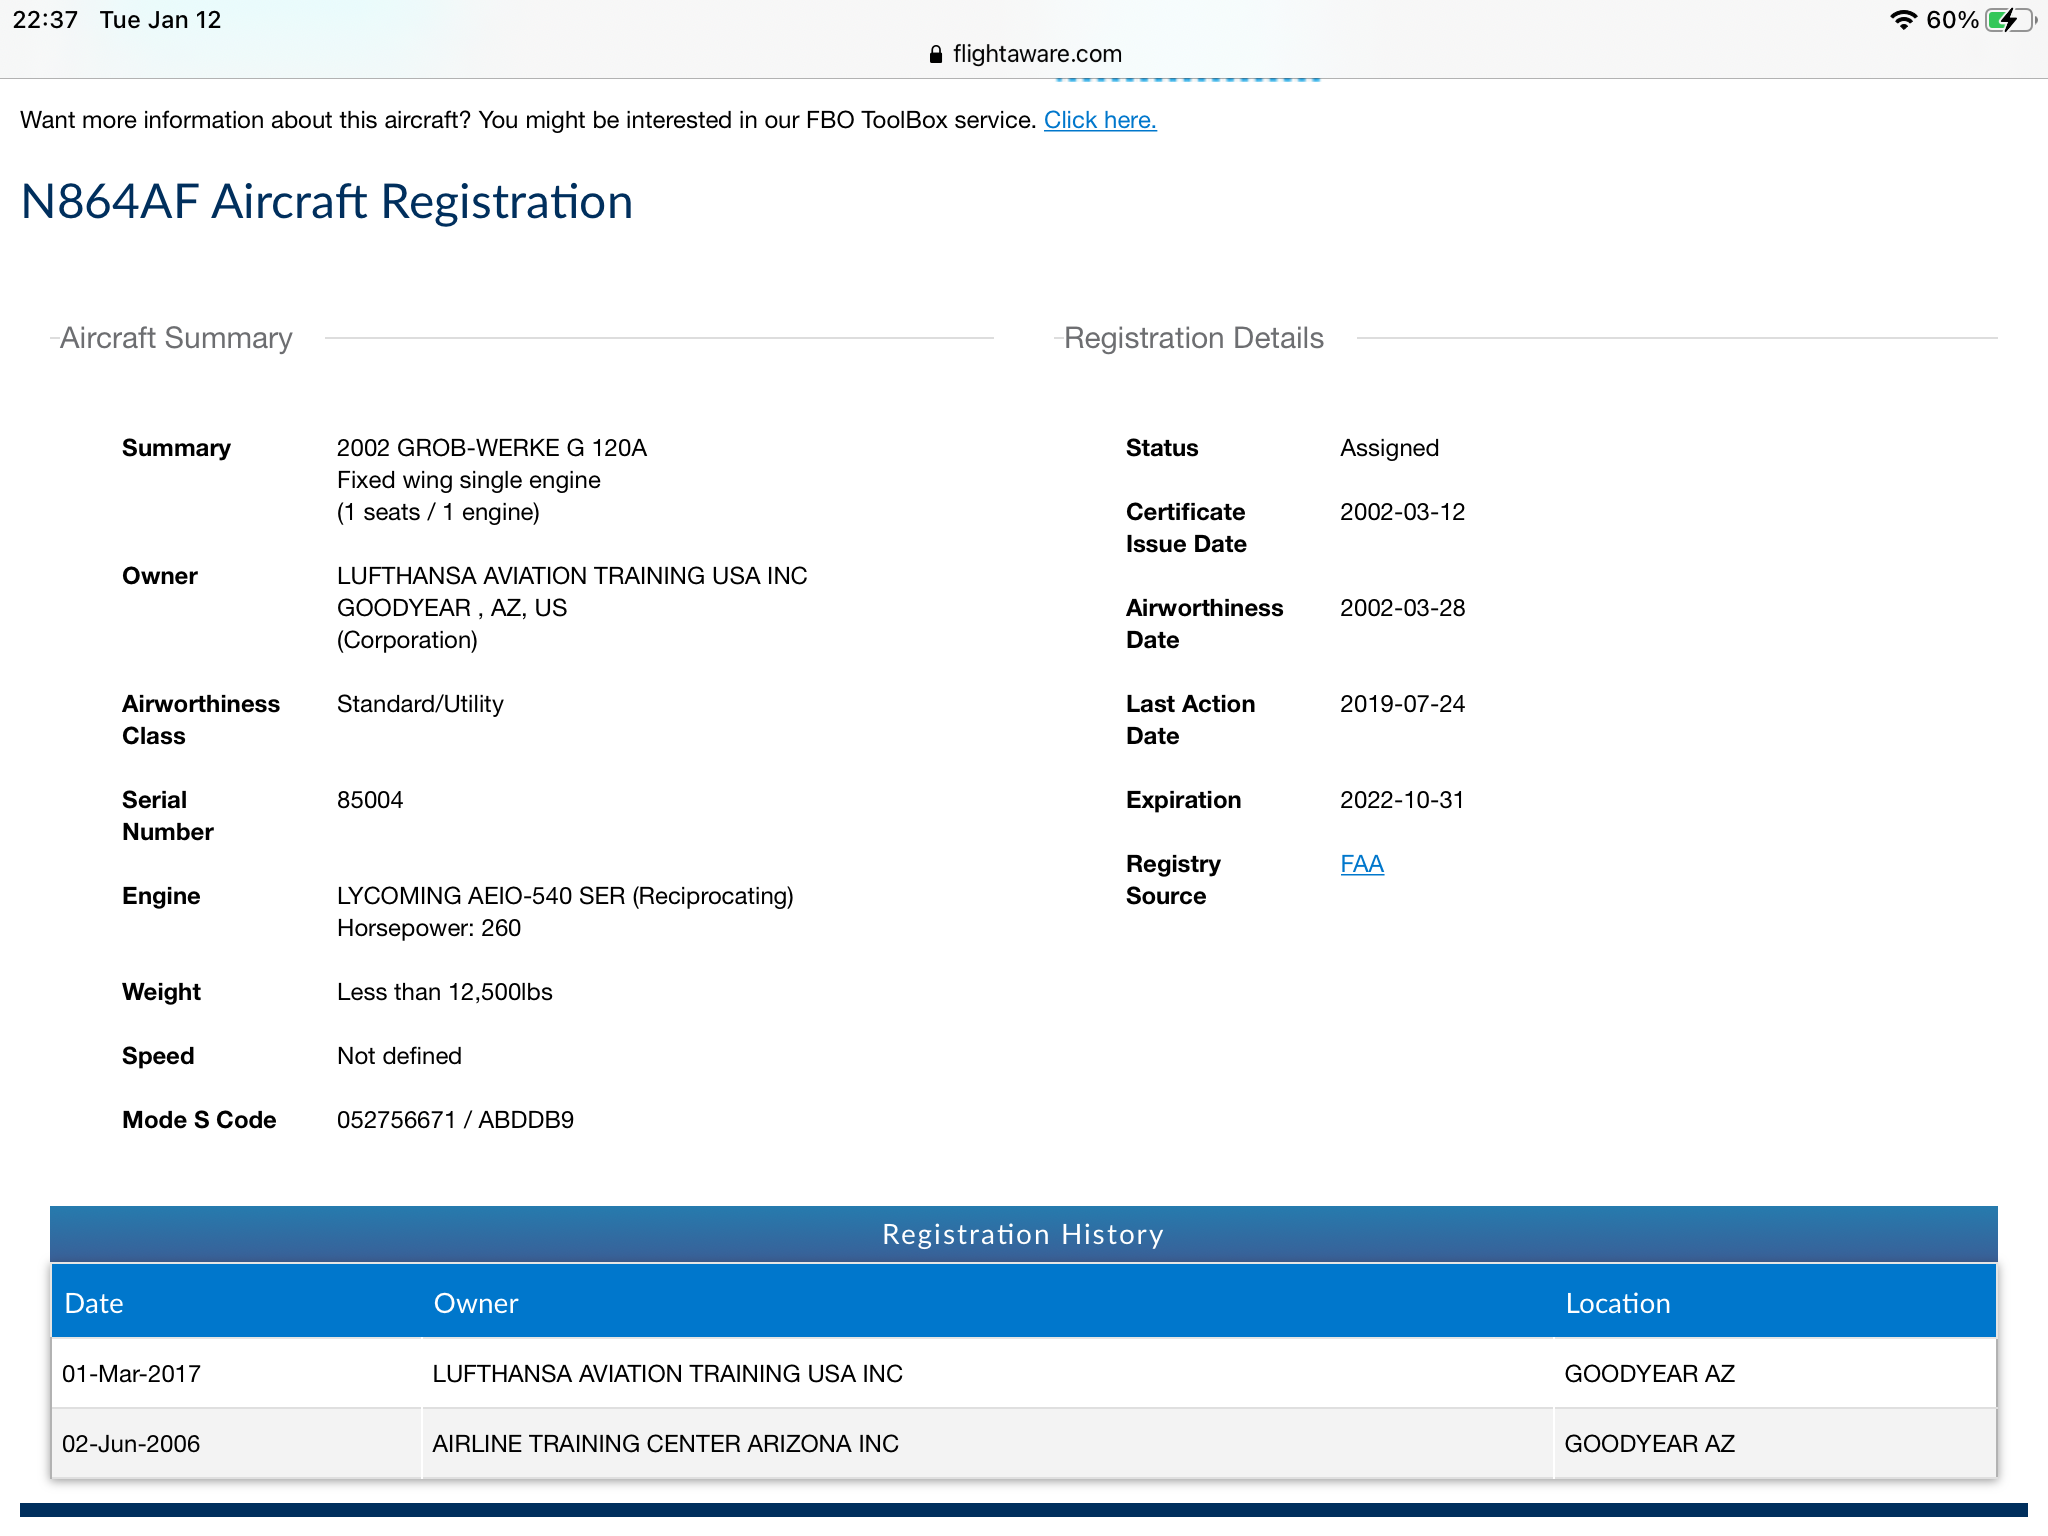Select the Registration Details section heading
Image resolution: width=2048 pixels, height=1536 pixels.
tap(1194, 338)
